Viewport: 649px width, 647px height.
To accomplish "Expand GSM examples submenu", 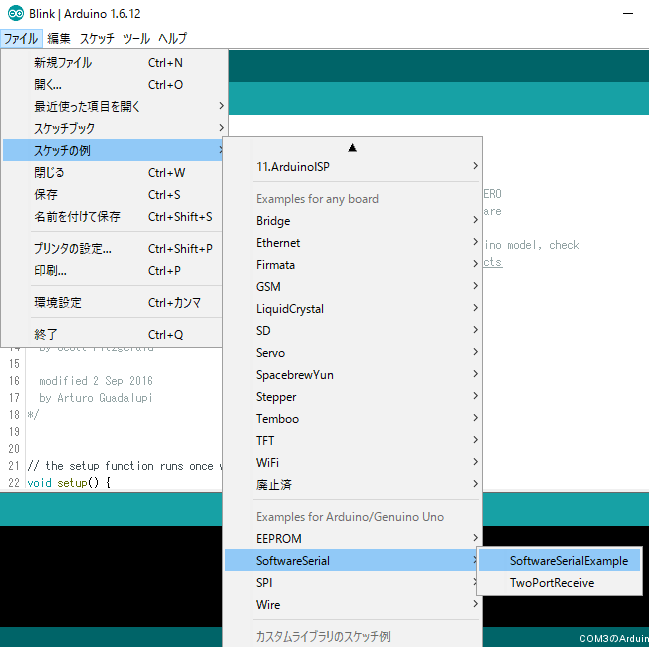I will (353, 287).
